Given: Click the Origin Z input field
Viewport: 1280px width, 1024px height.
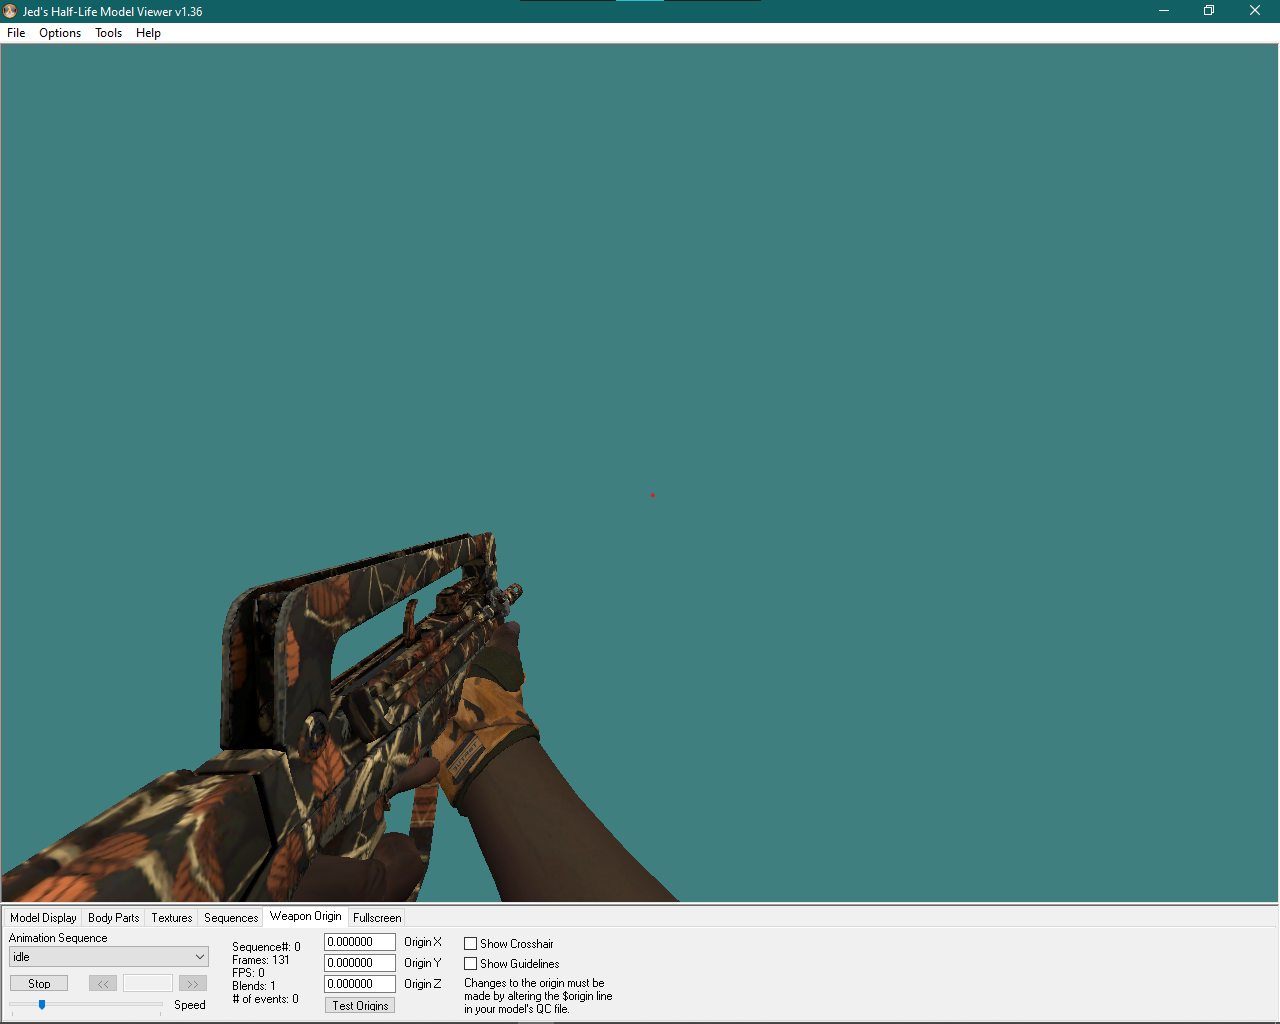Looking at the screenshot, I should 360,984.
